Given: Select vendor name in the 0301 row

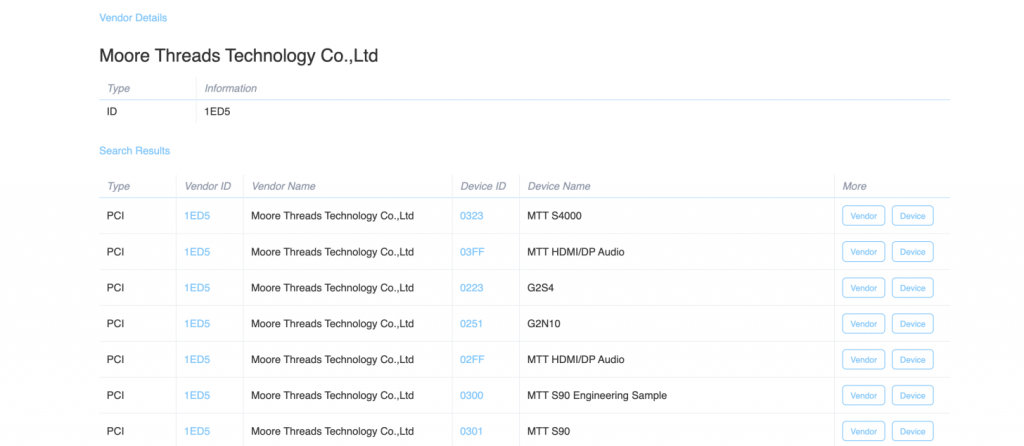Looking at the screenshot, I should click(333, 431).
